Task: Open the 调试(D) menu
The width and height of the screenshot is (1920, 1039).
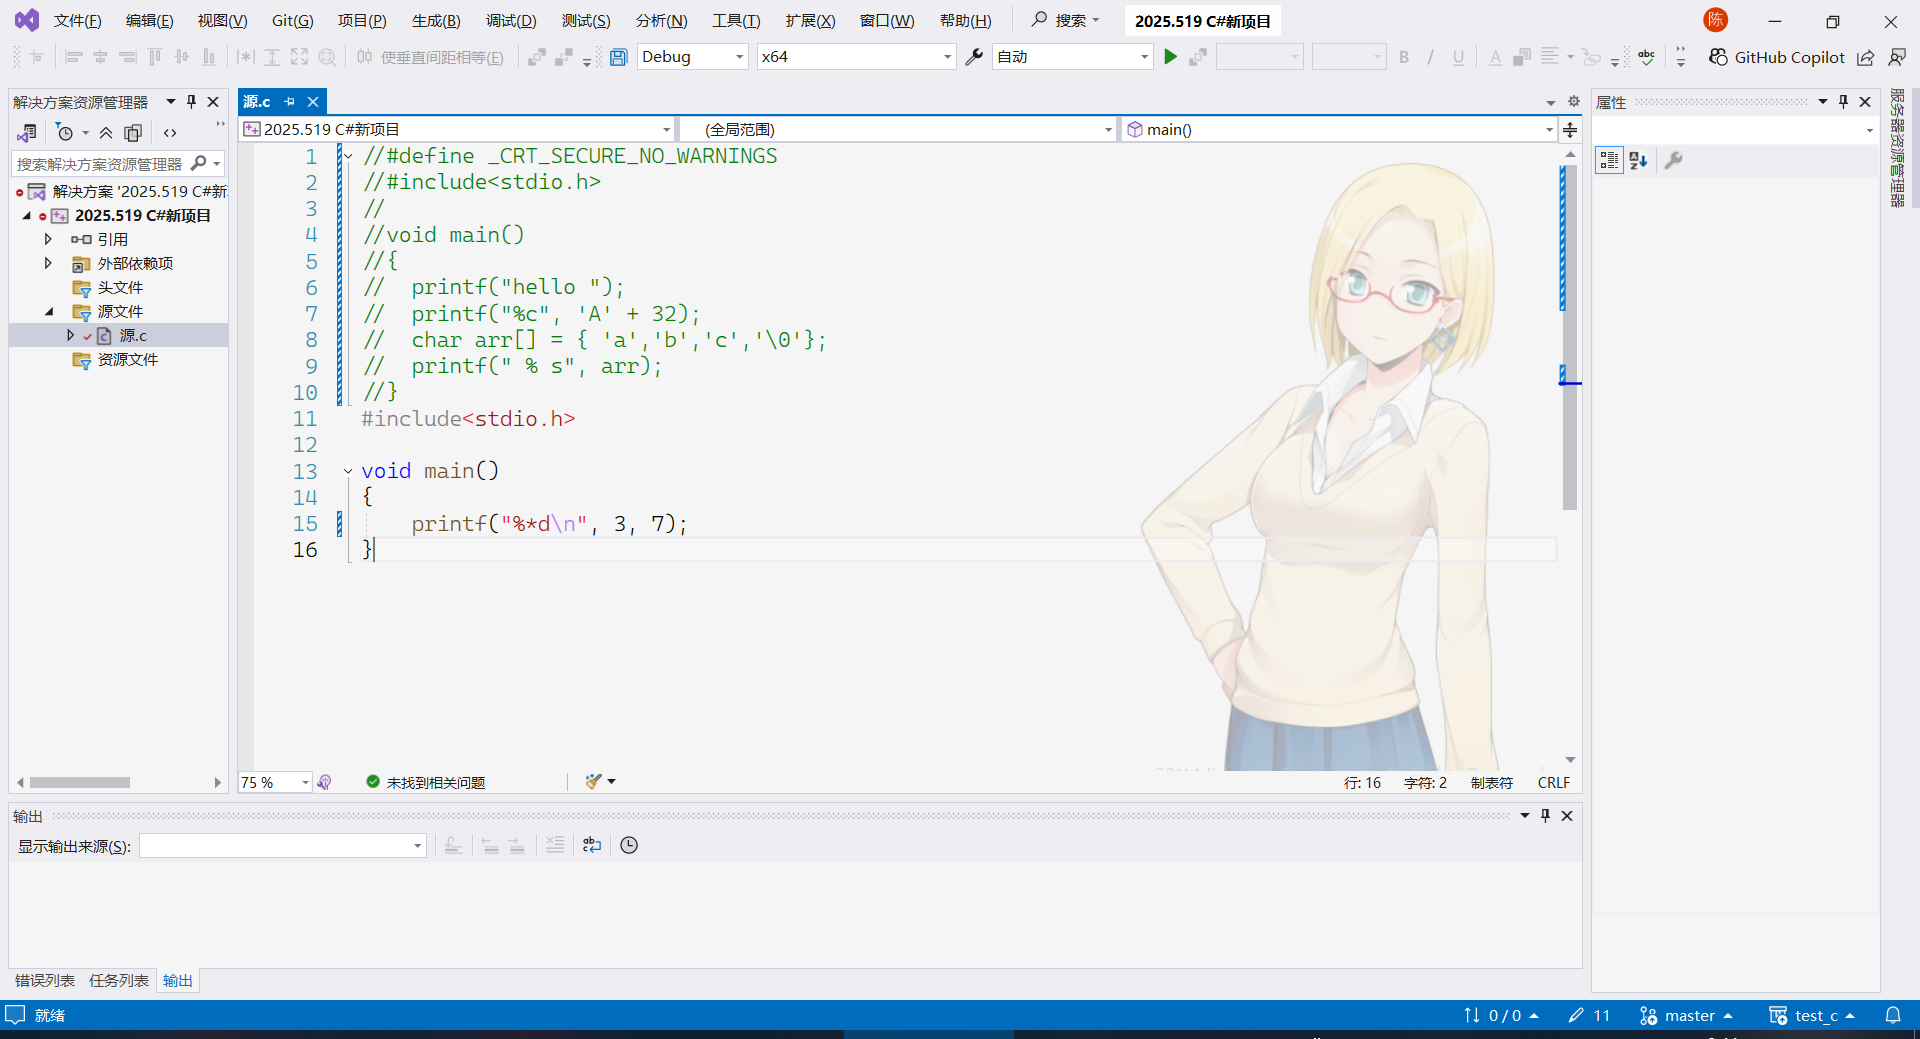Action: pyautogui.click(x=511, y=21)
